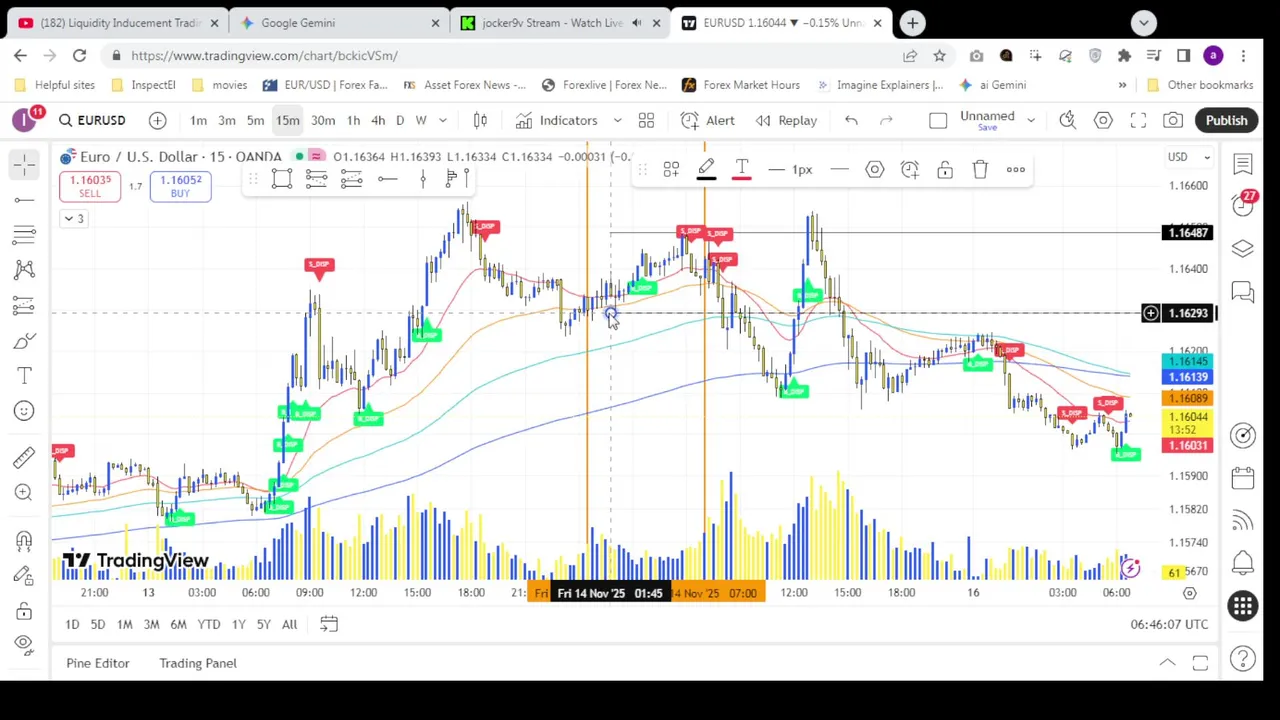This screenshot has height=720, width=1280.
Task: Take a chart snapshot with camera icon
Action: click(x=1173, y=120)
